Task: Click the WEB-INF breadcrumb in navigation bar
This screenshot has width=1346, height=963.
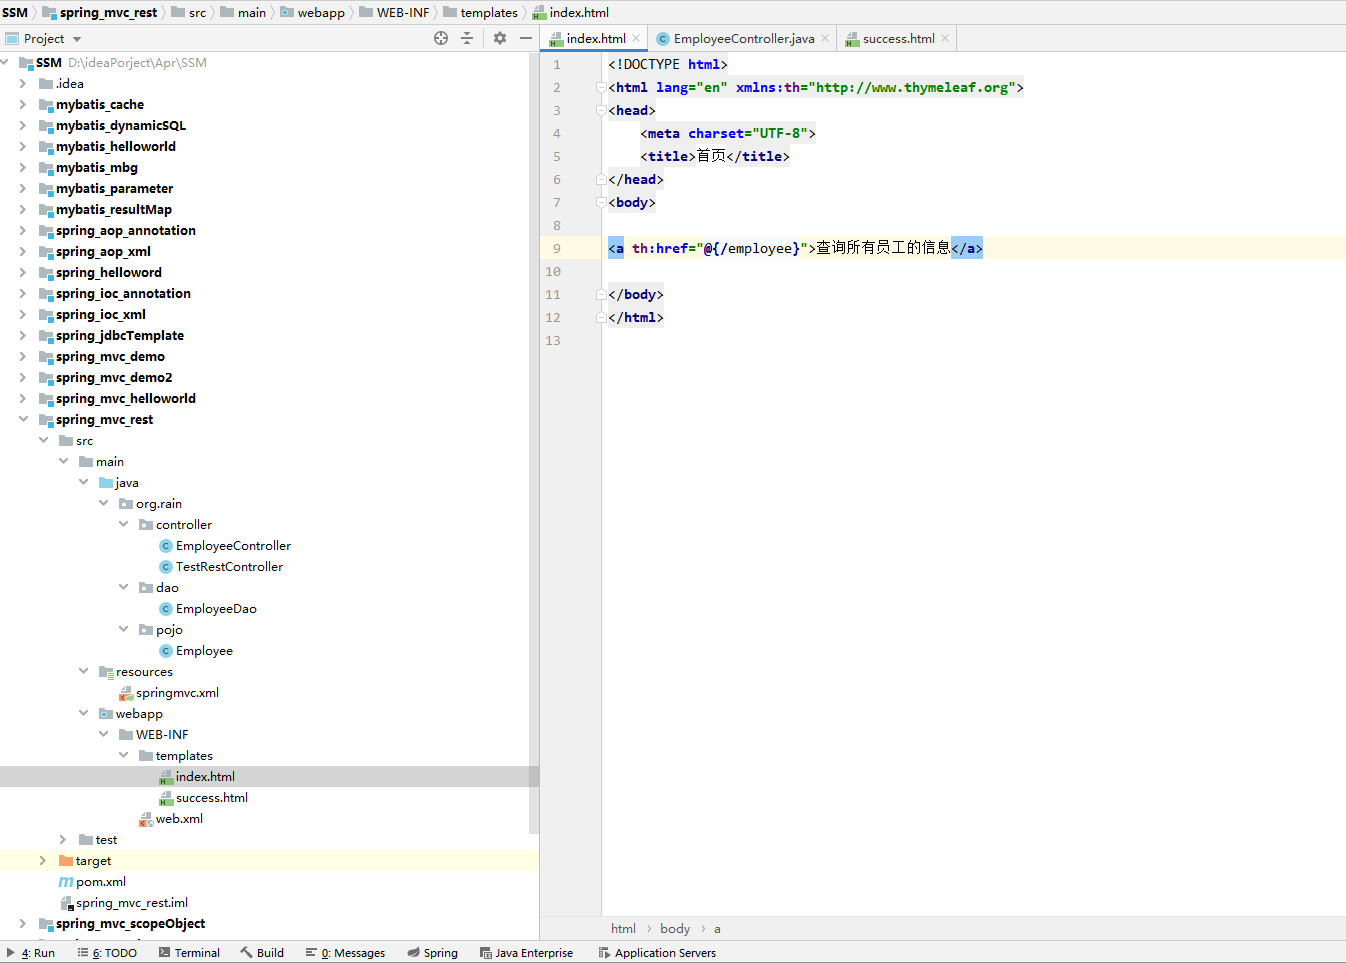Action: (x=395, y=12)
